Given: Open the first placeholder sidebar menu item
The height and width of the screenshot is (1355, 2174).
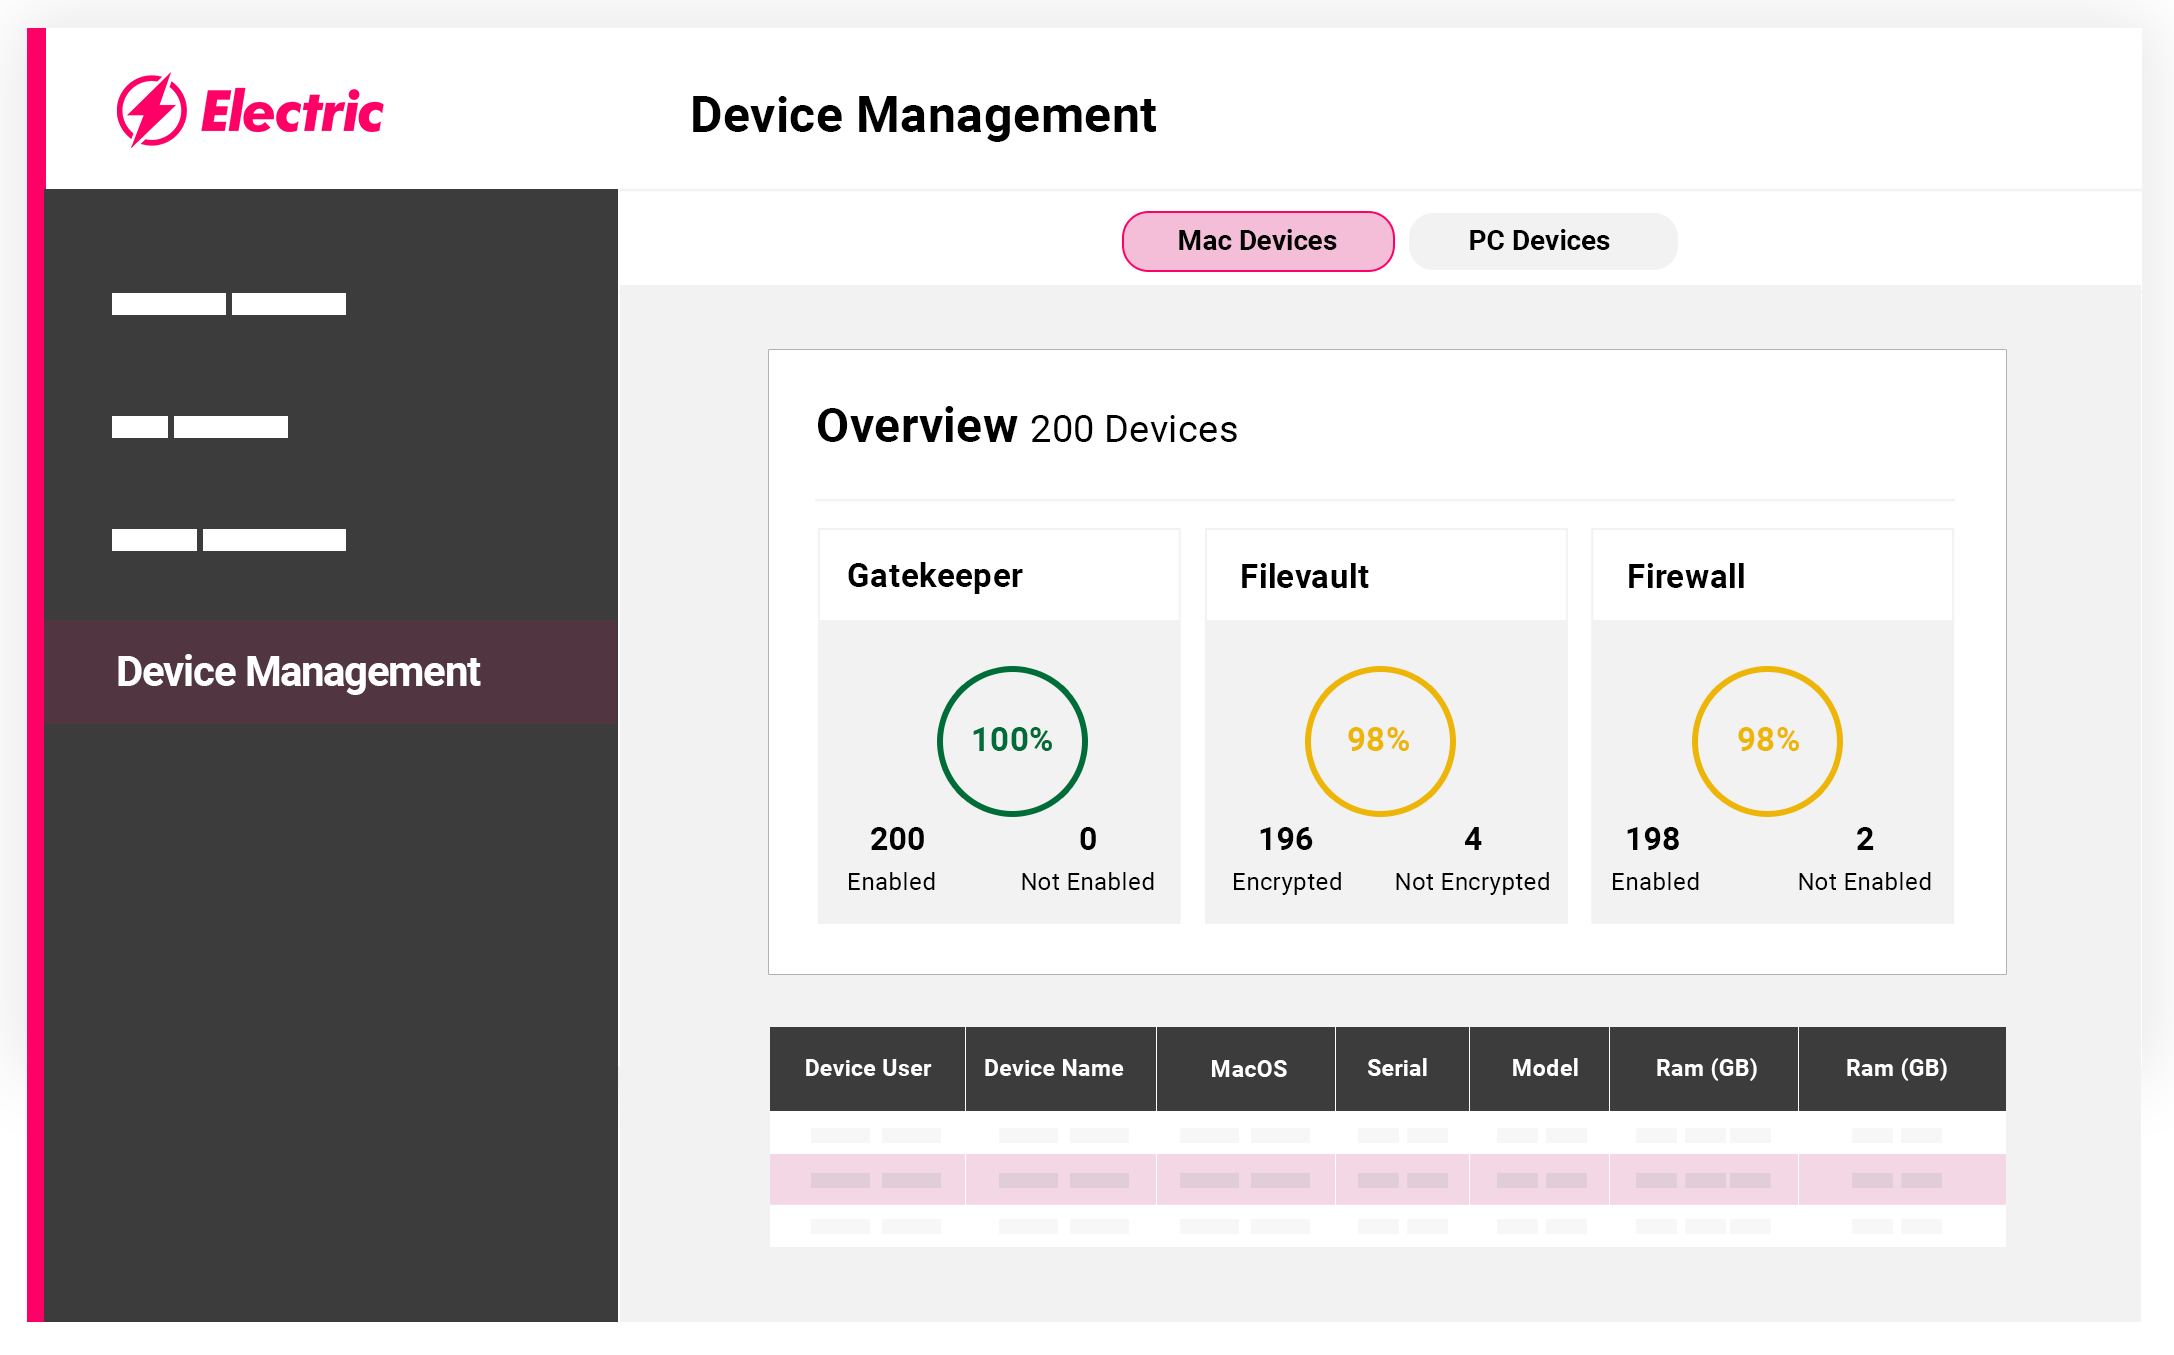Looking at the screenshot, I should click(x=228, y=304).
